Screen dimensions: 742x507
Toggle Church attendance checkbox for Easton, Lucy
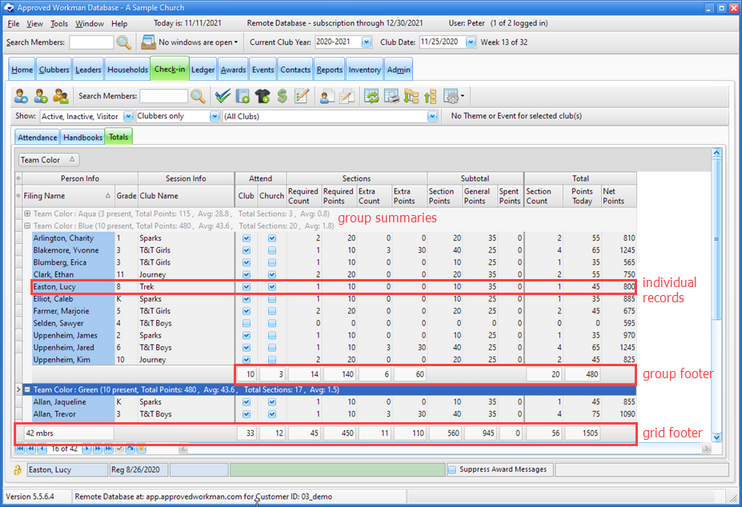pyautogui.click(x=272, y=287)
